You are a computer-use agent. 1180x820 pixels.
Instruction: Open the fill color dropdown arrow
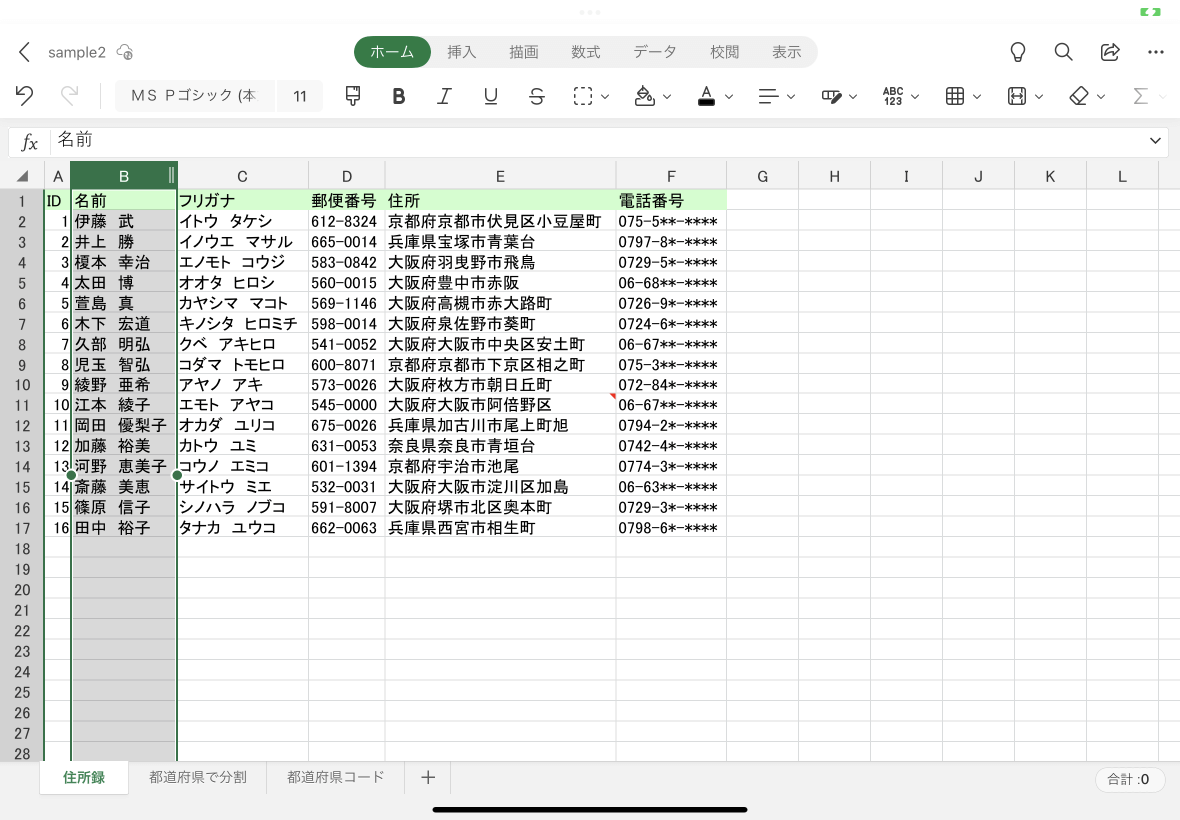coord(667,97)
